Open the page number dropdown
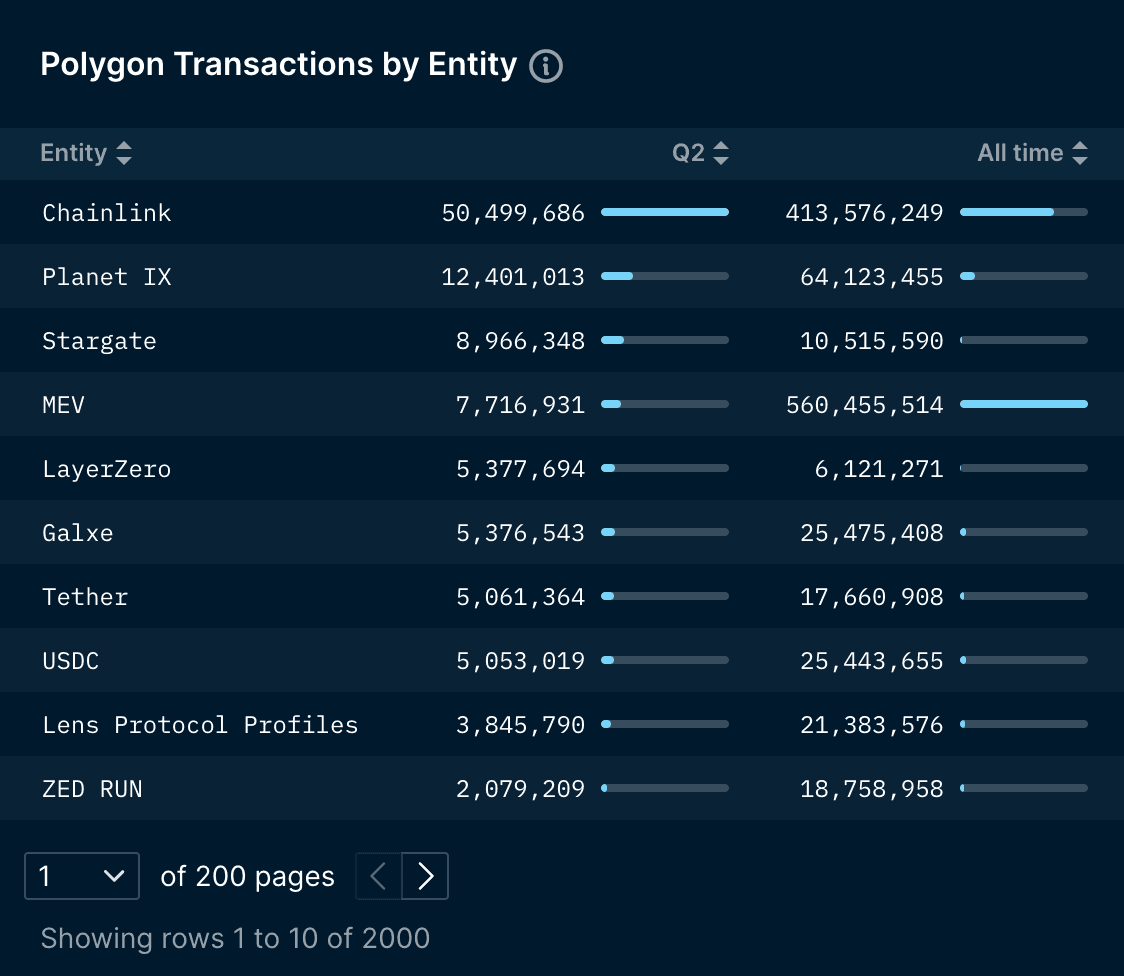The image size is (1124, 976). (x=81, y=876)
